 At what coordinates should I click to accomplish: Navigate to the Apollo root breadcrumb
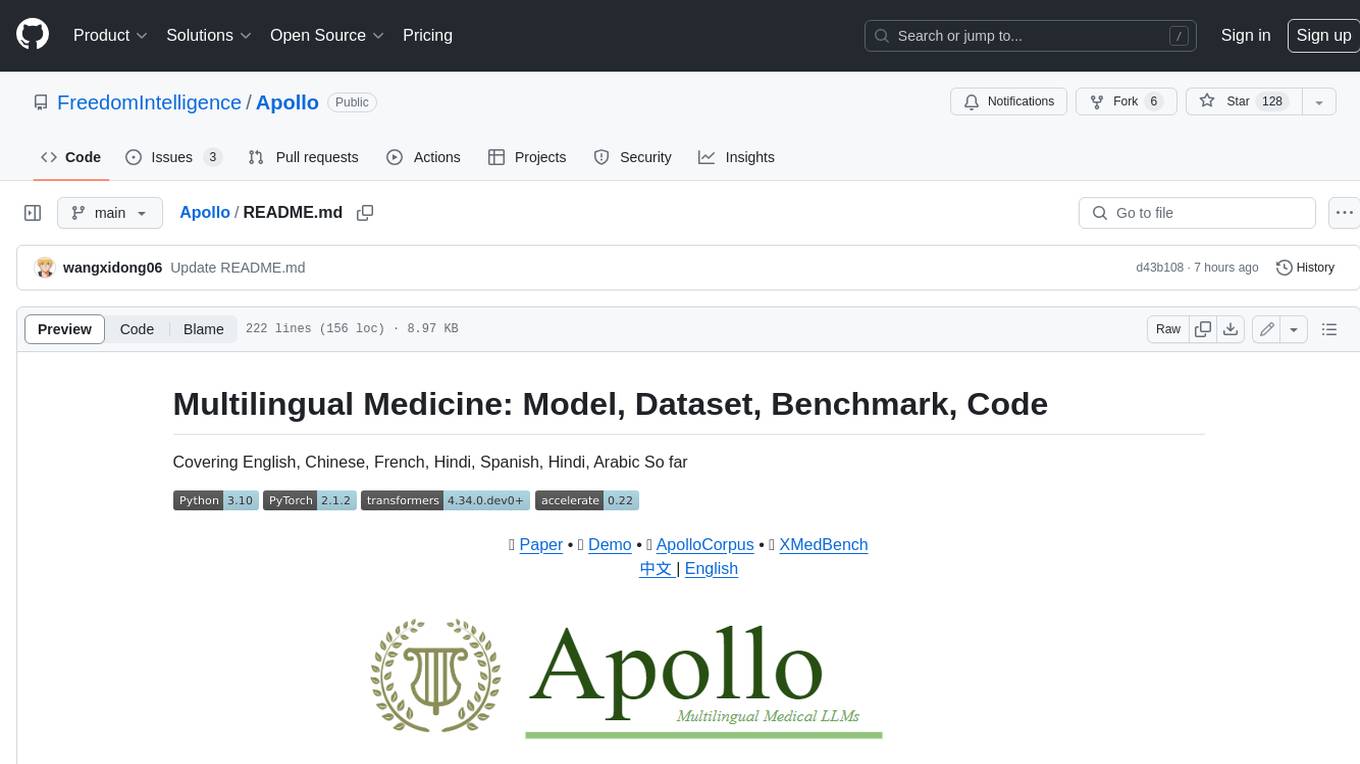[x=205, y=212]
